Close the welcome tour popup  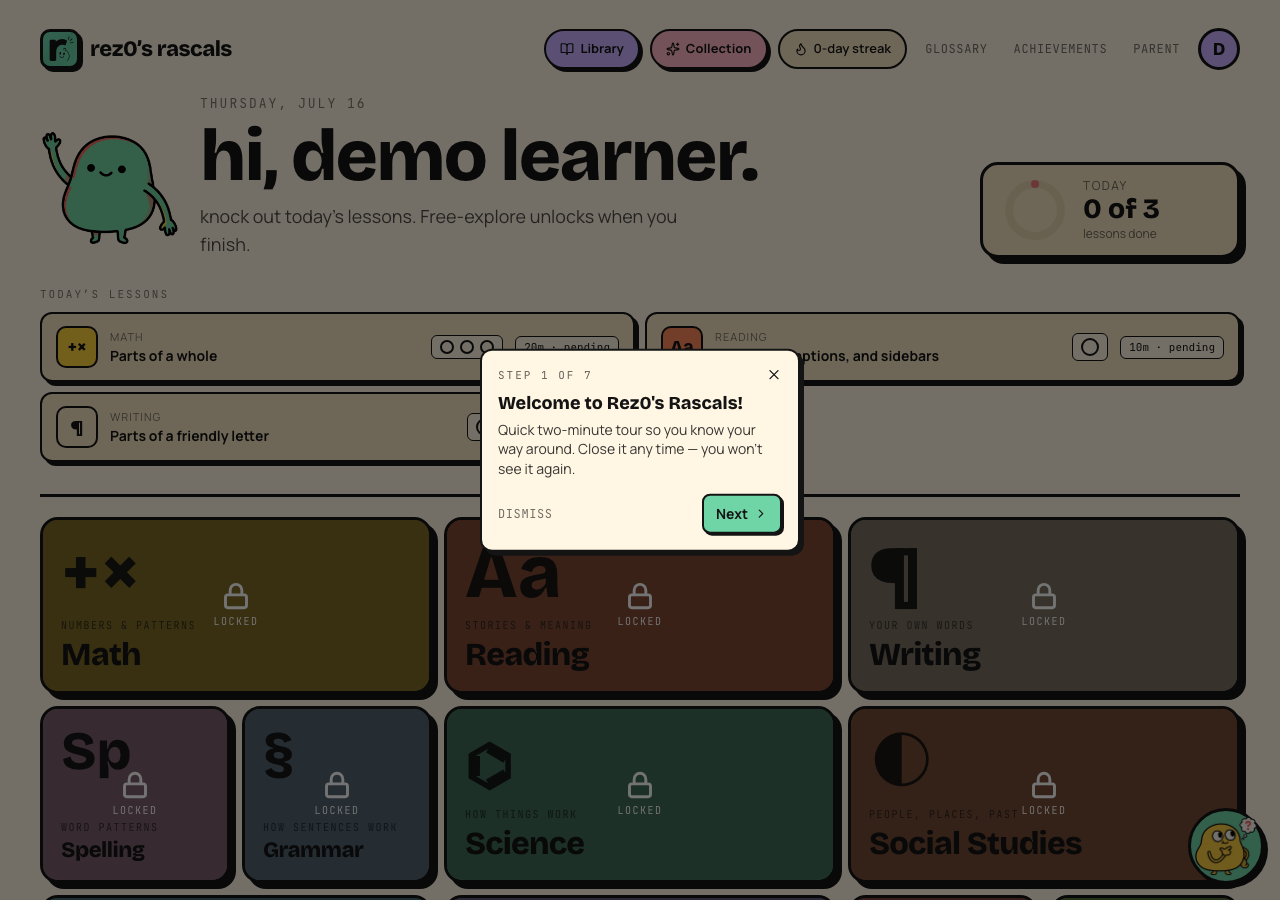[x=774, y=375]
